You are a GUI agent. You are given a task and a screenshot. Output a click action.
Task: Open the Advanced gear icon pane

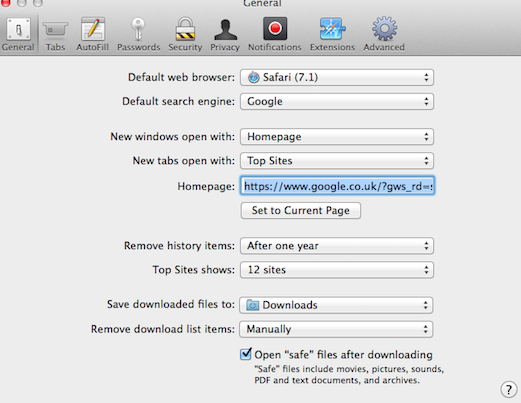click(384, 35)
